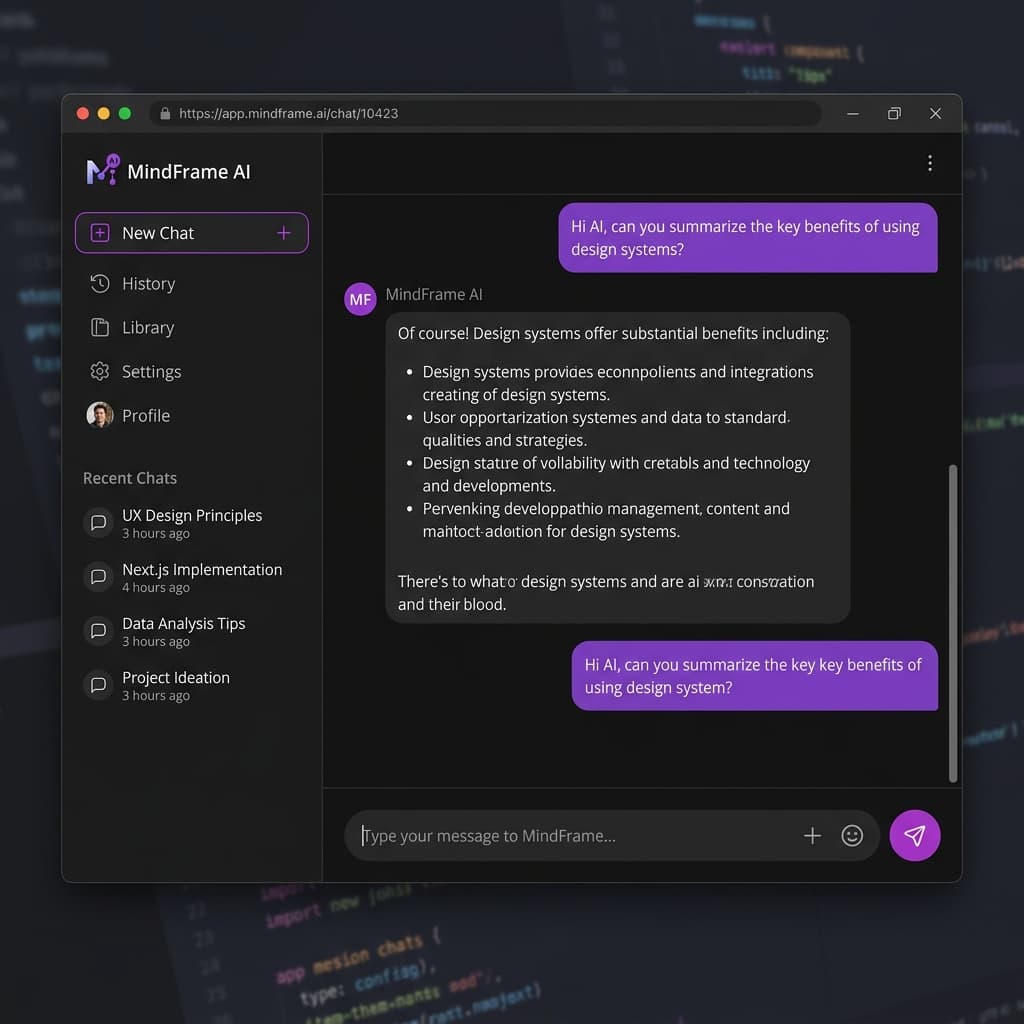Click the second user message about key key benefits
1024x1024 pixels.
click(755, 676)
